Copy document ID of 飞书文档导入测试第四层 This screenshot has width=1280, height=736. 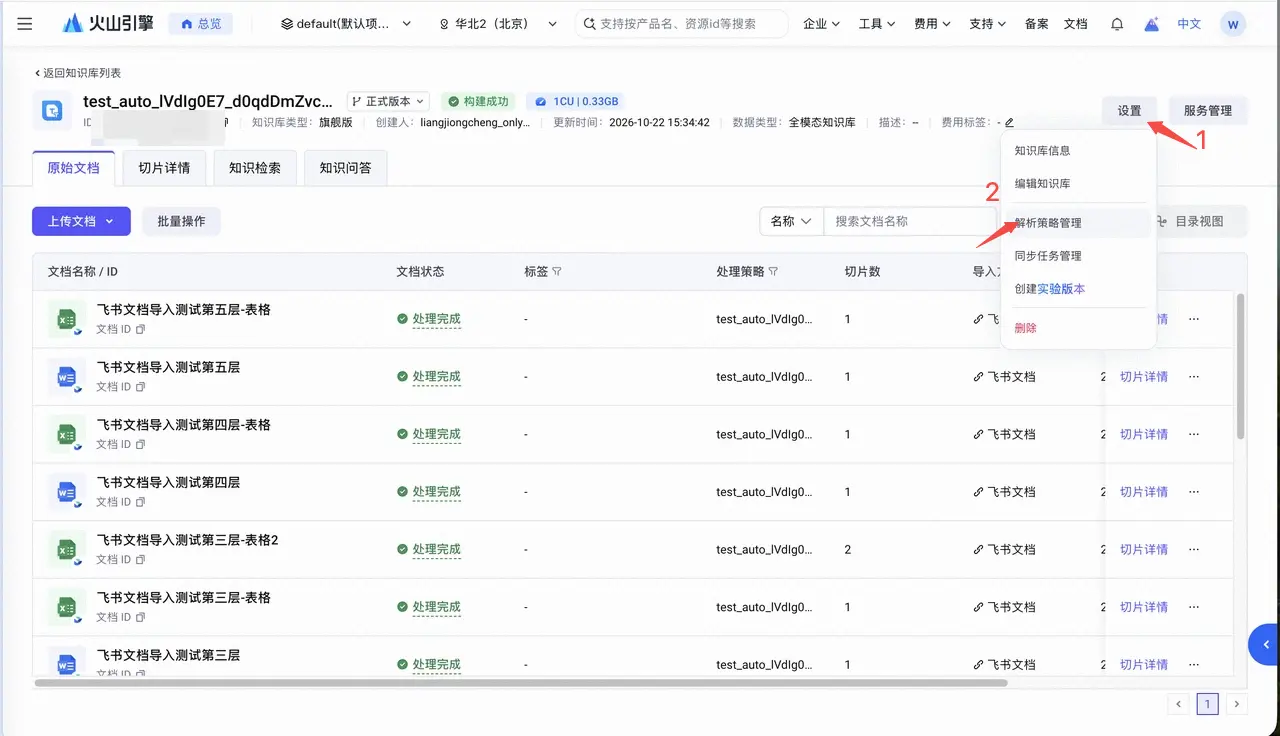(140, 502)
